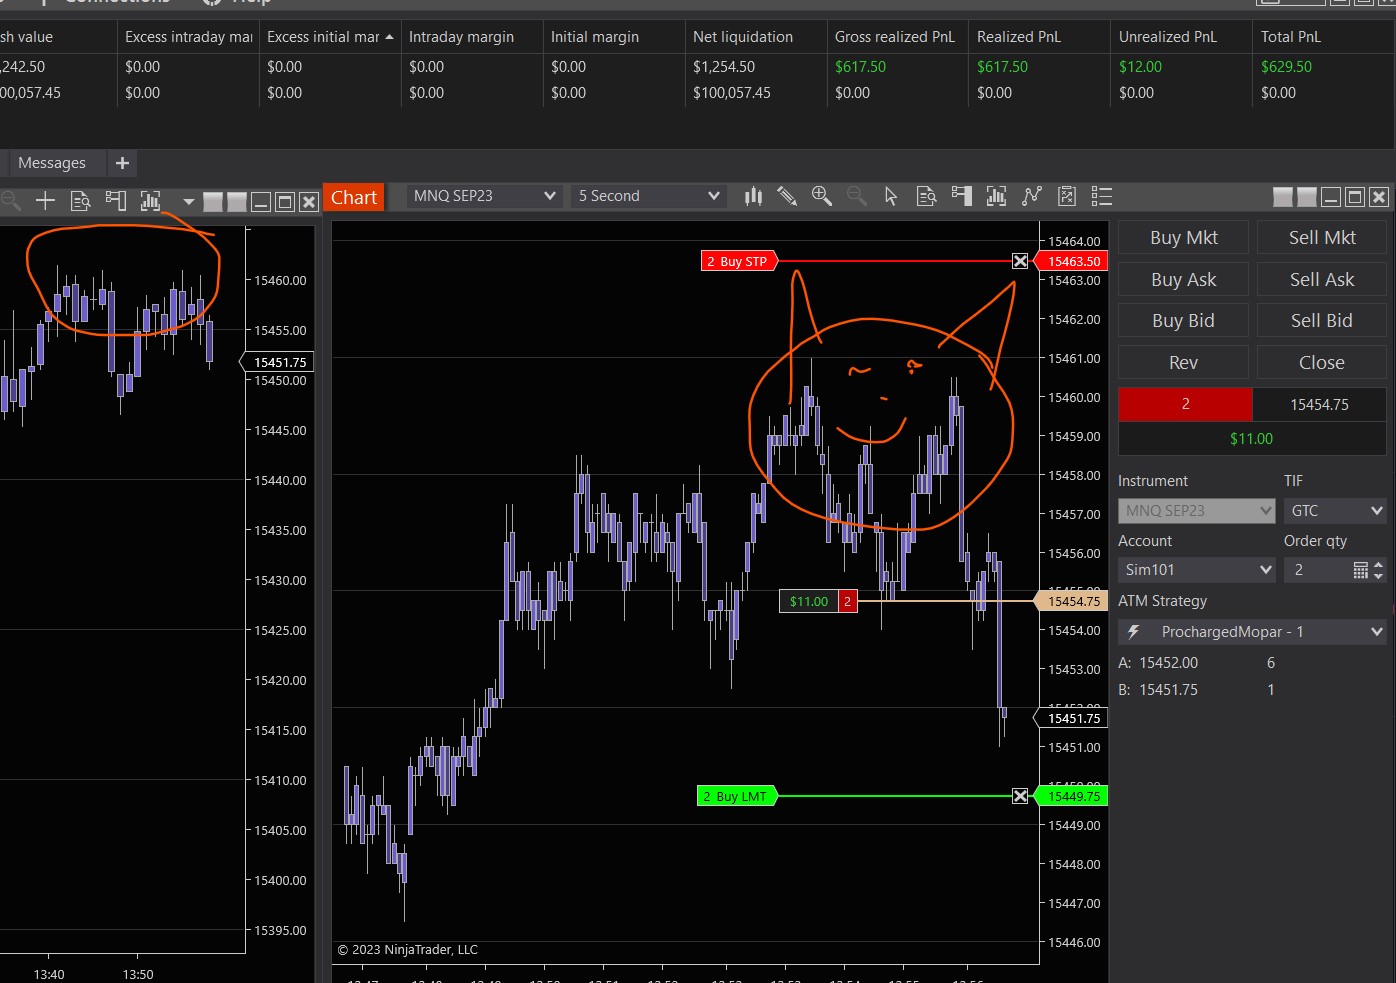The height and width of the screenshot is (983, 1396).
Task: Open the Instrument dropdown in Chart Trader
Action: pos(1196,511)
